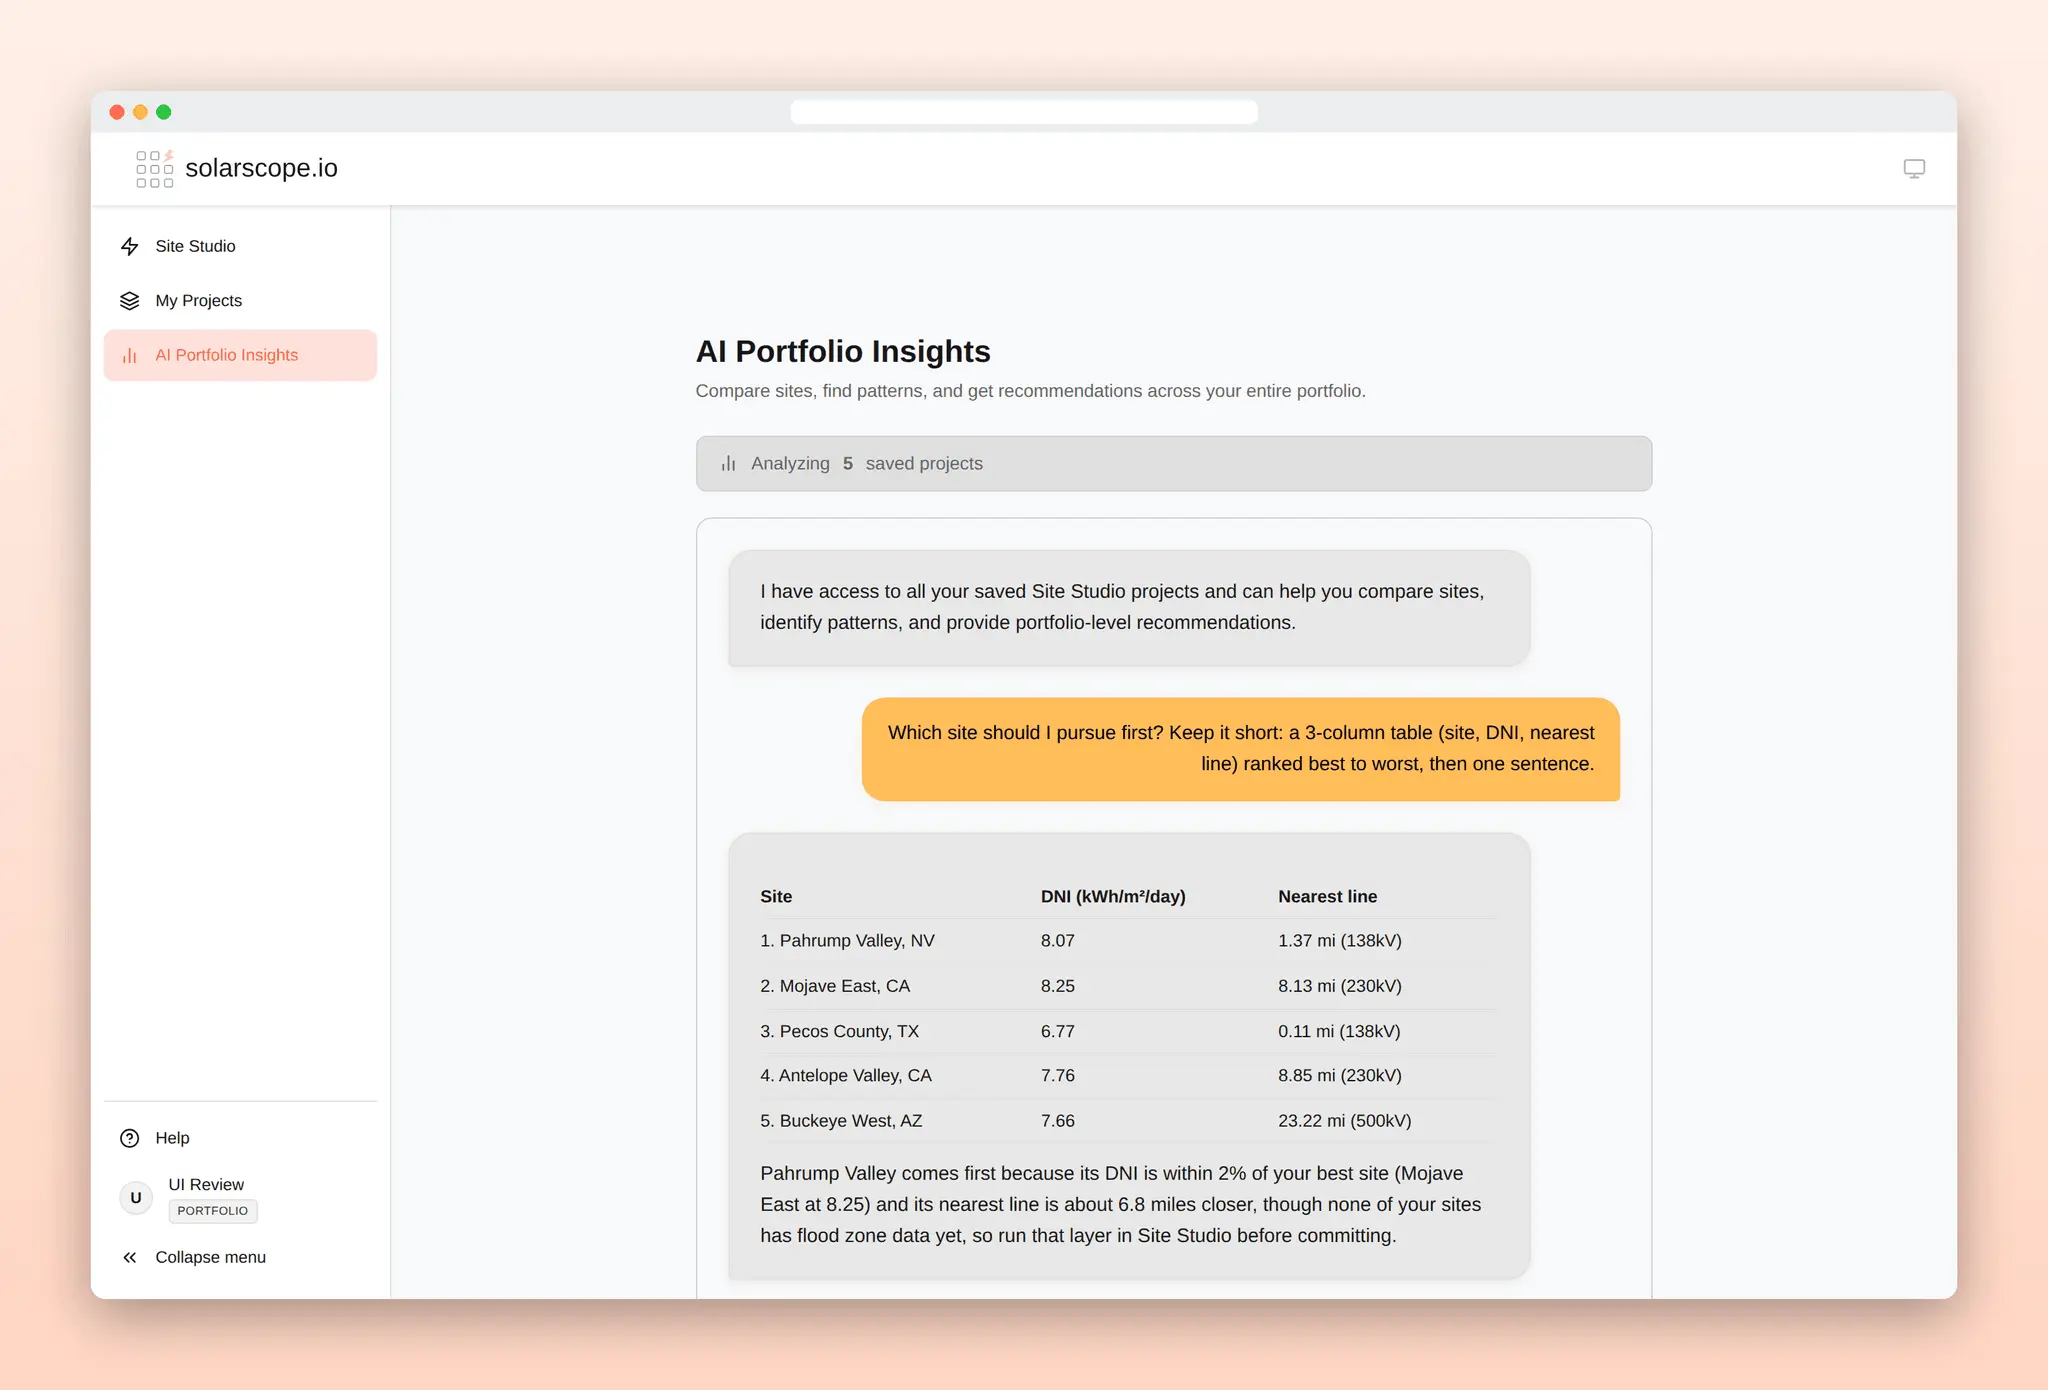Click the nearest line '8.85 mi (230kV)'

click(1340, 1076)
